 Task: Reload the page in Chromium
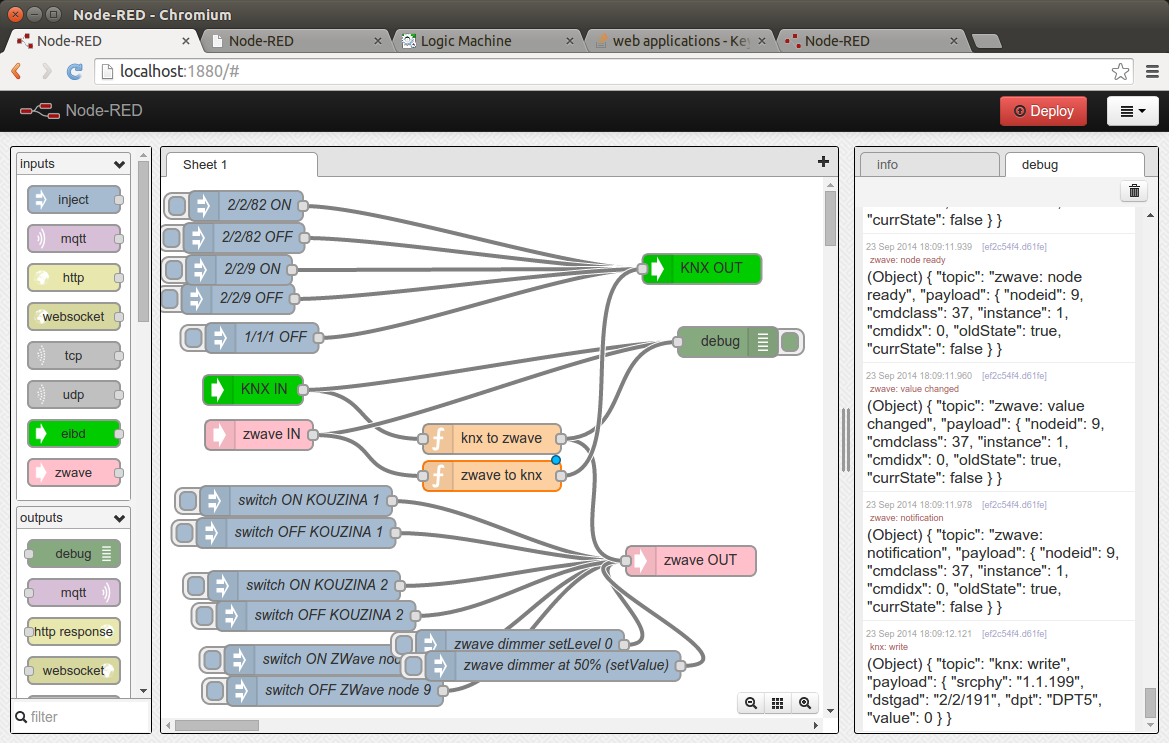(x=75, y=72)
